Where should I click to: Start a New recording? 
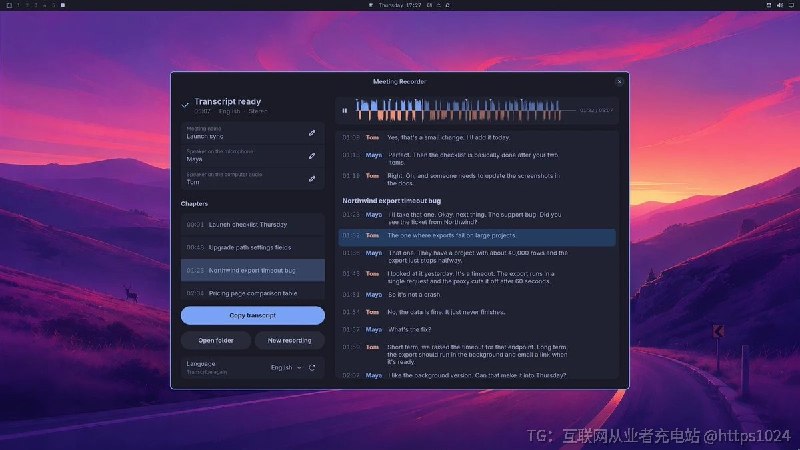coord(289,340)
